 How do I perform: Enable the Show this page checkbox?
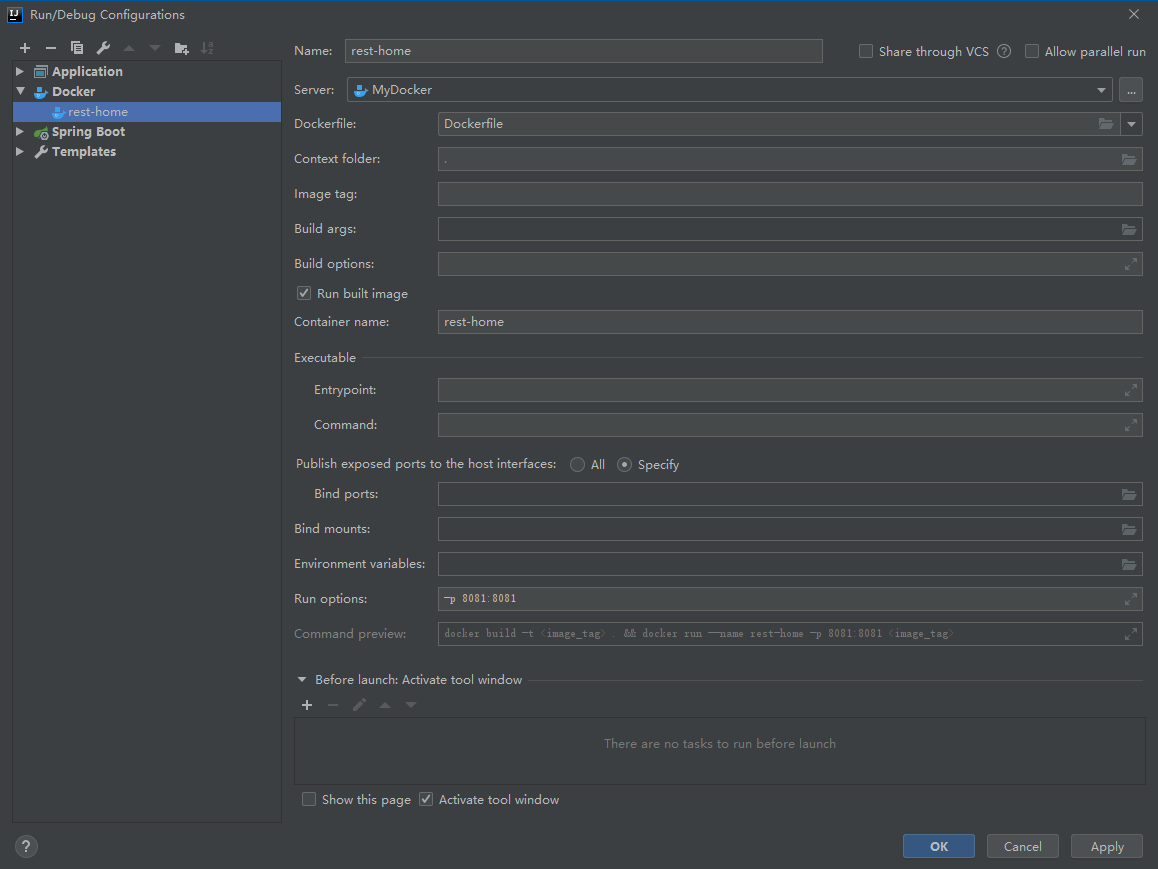[309, 800]
